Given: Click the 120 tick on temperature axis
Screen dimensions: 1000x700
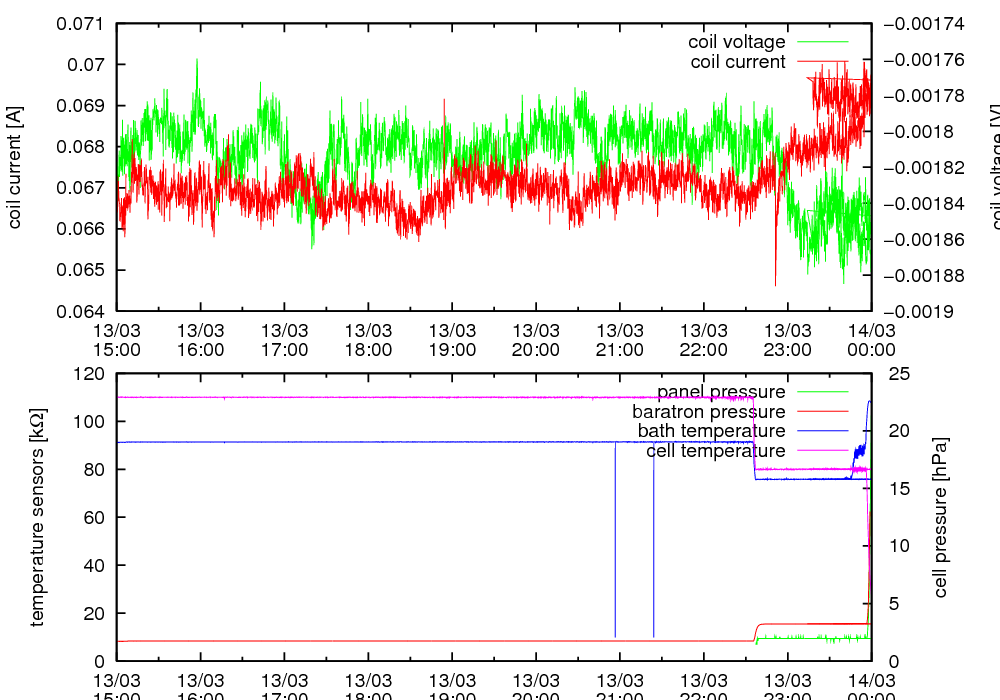Looking at the screenshot, I should pyautogui.click(x=91, y=374).
